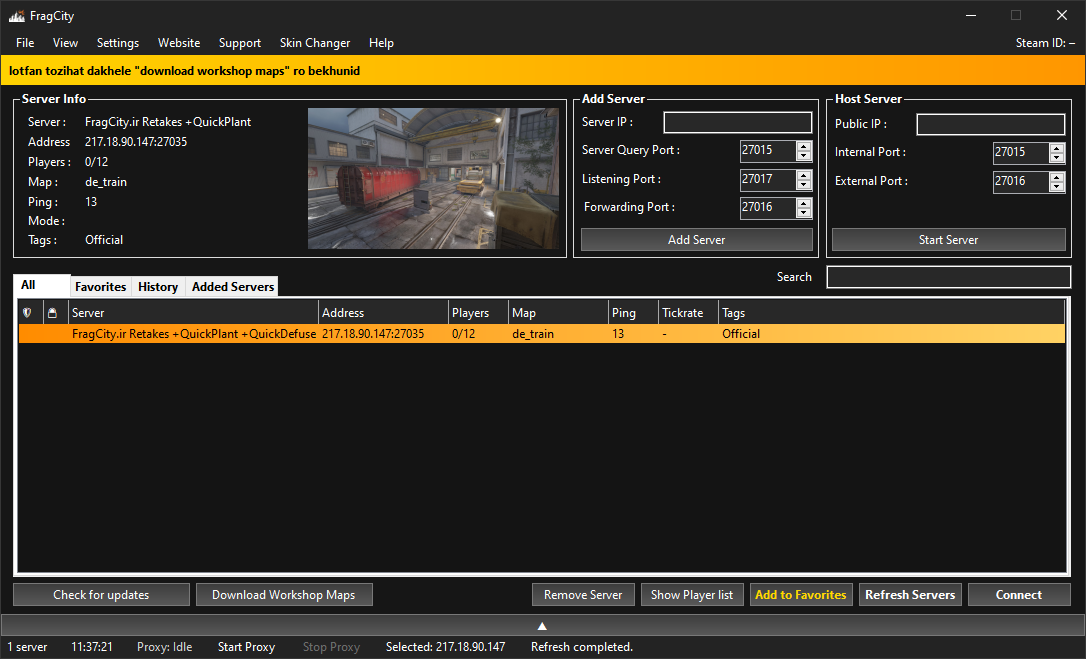Decrease External Port value
The height and width of the screenshot is (659, 1086).
point(1057,186)
